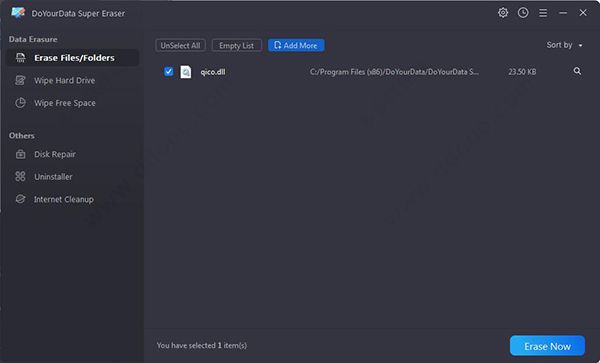Screen dimensions: 600x363
Task: Select the qico.dll file name
Action: [213, 72]
